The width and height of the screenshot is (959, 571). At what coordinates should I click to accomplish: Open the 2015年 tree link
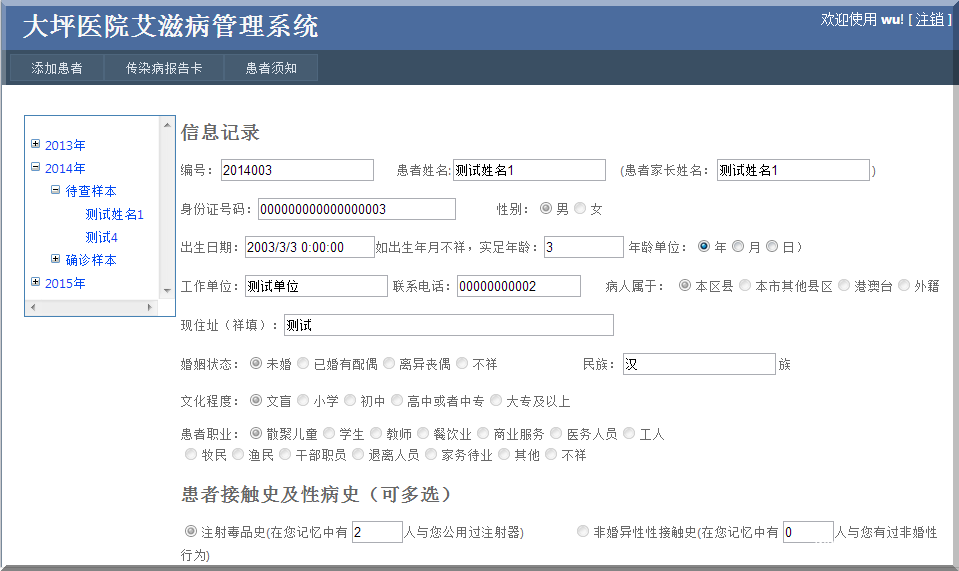click(x=65, y=283)
